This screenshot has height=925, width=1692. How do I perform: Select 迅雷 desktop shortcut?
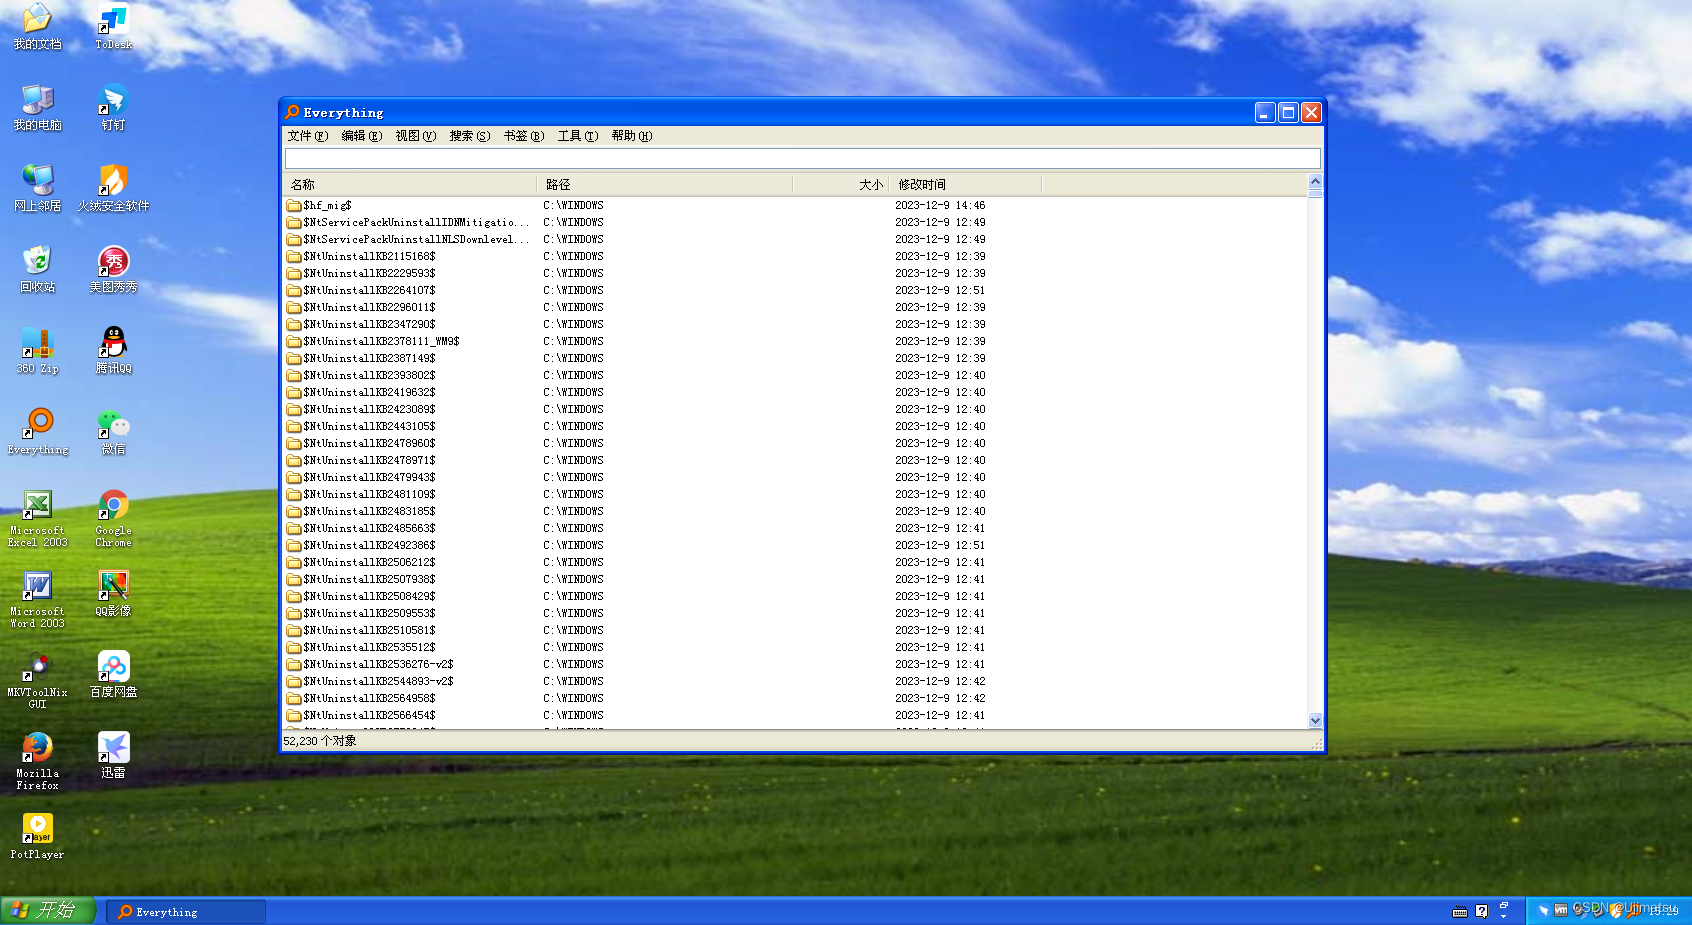113,756
